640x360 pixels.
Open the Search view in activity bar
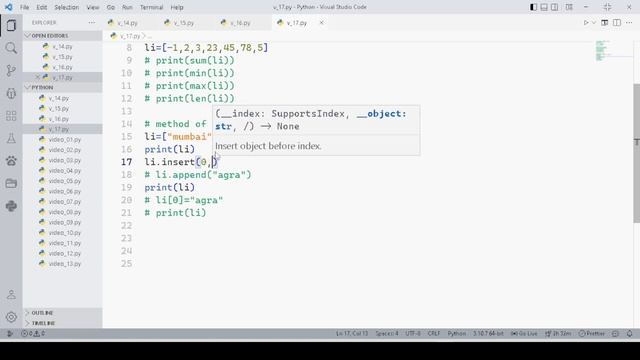click(x=11, y=48)
